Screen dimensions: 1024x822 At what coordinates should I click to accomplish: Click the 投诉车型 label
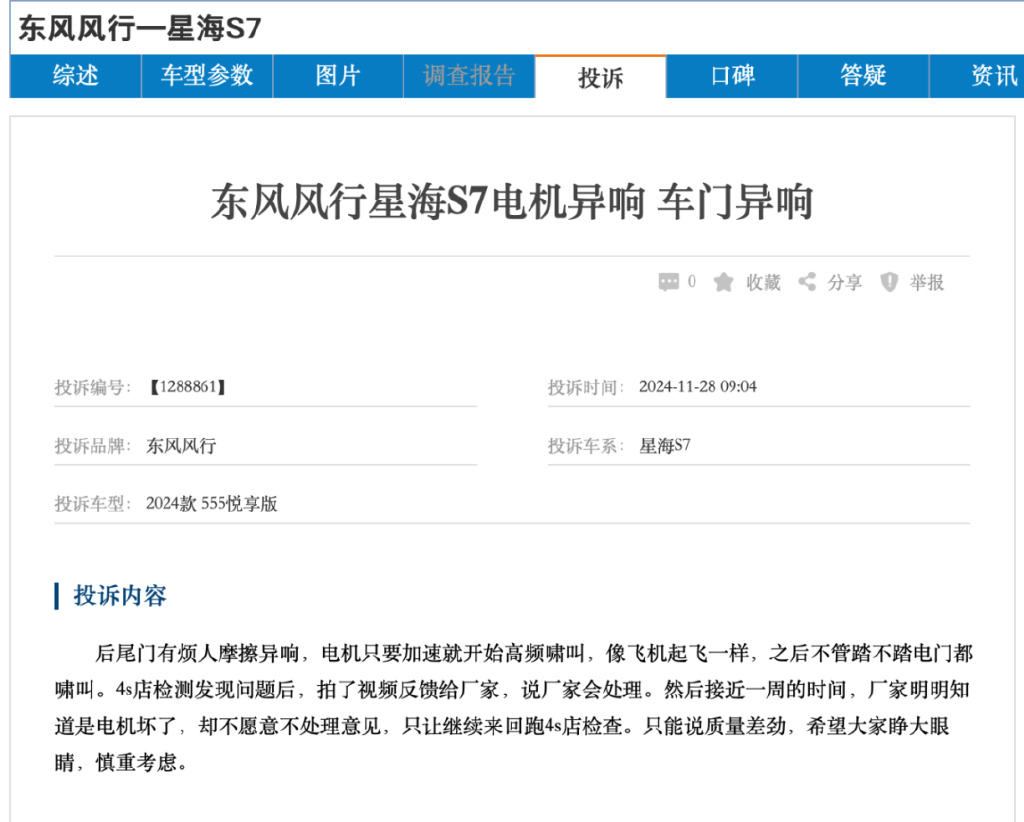click(93, 504)
